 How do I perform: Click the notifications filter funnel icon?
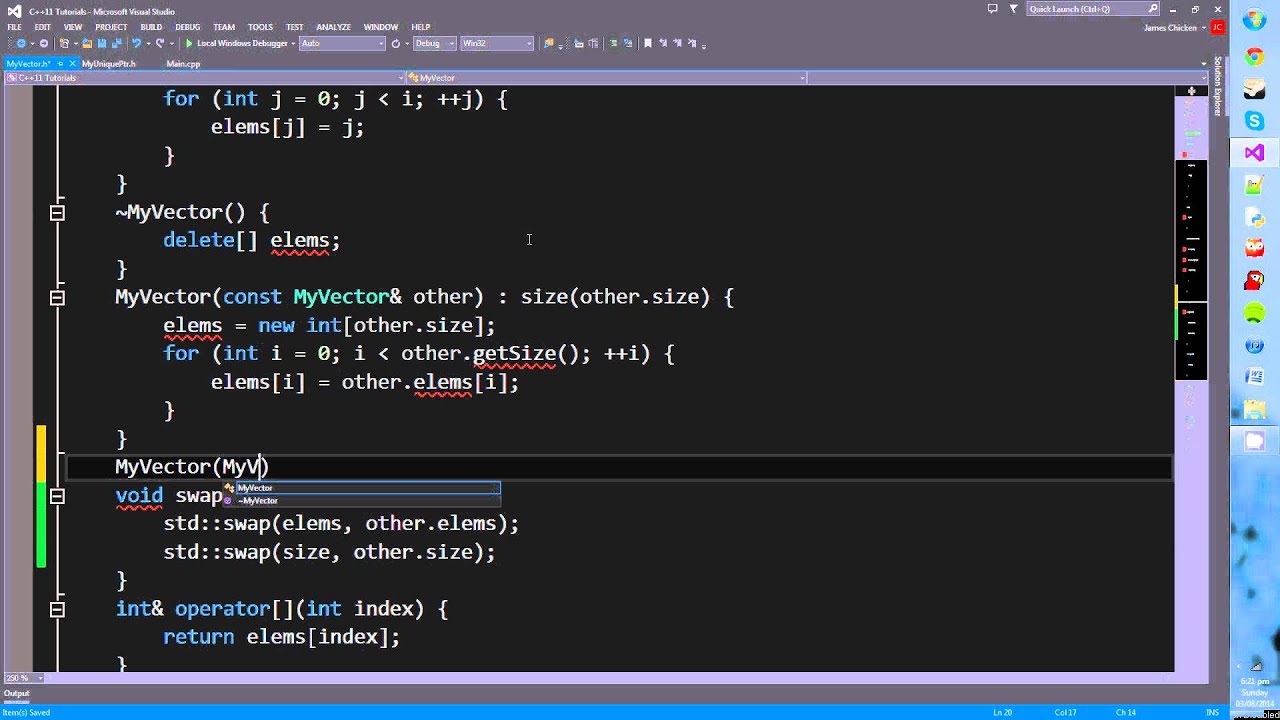(x=1014, y=9)
